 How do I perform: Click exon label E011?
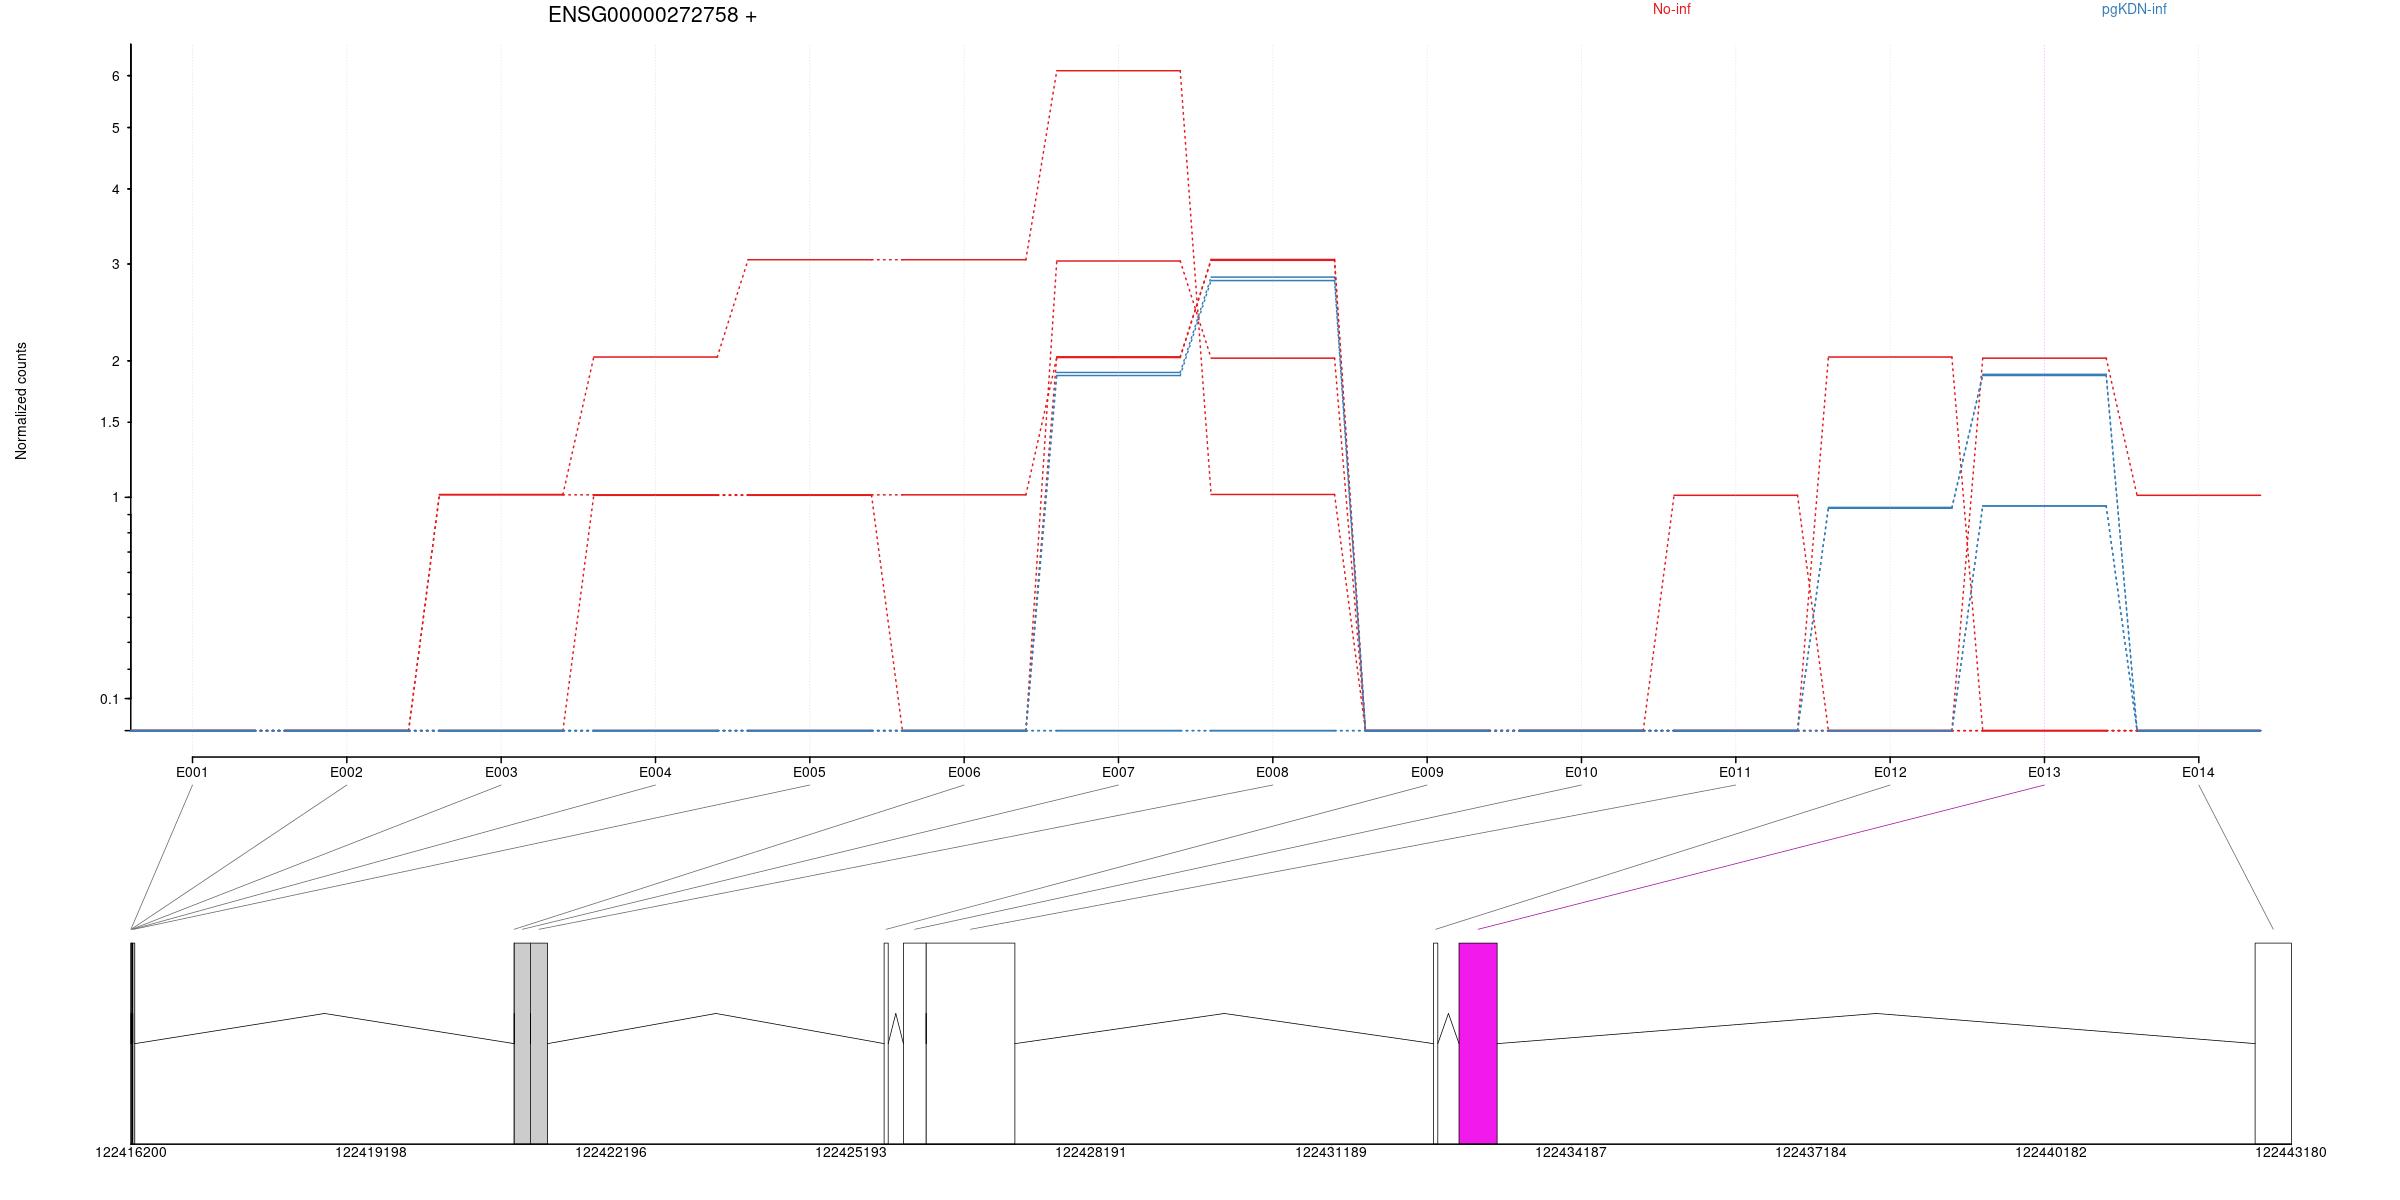pos(1735,772)
